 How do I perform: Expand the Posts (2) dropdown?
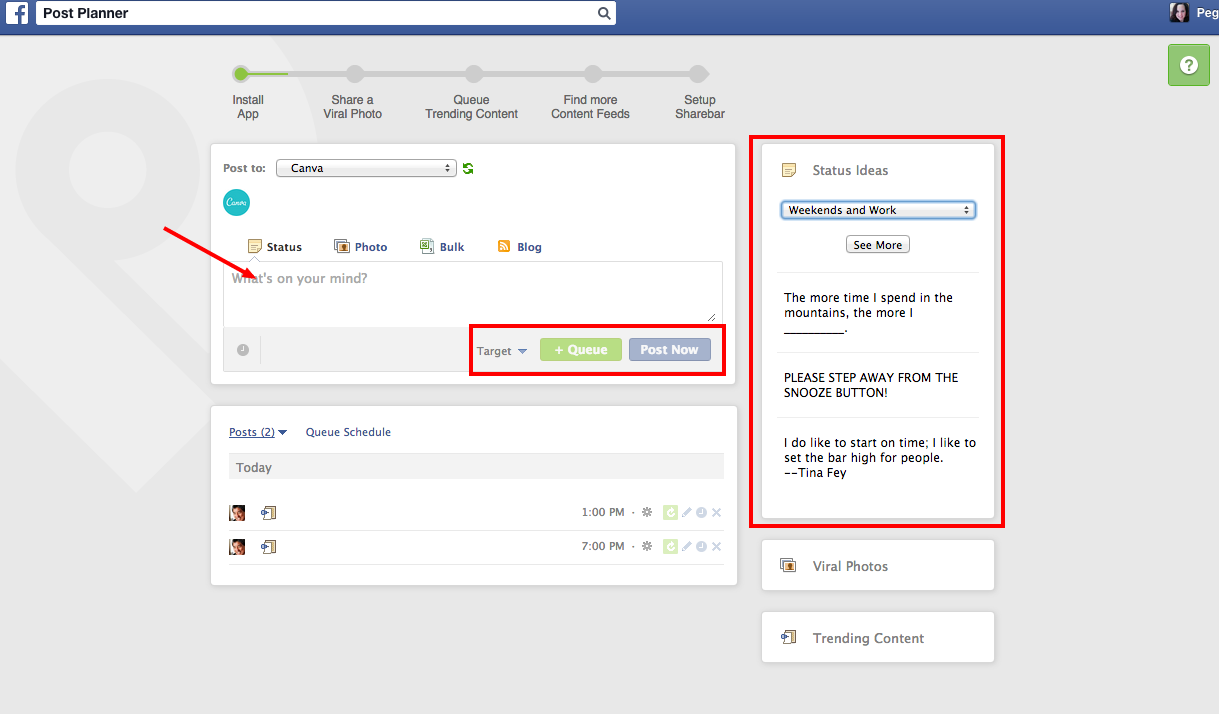(x=258, y=432)
